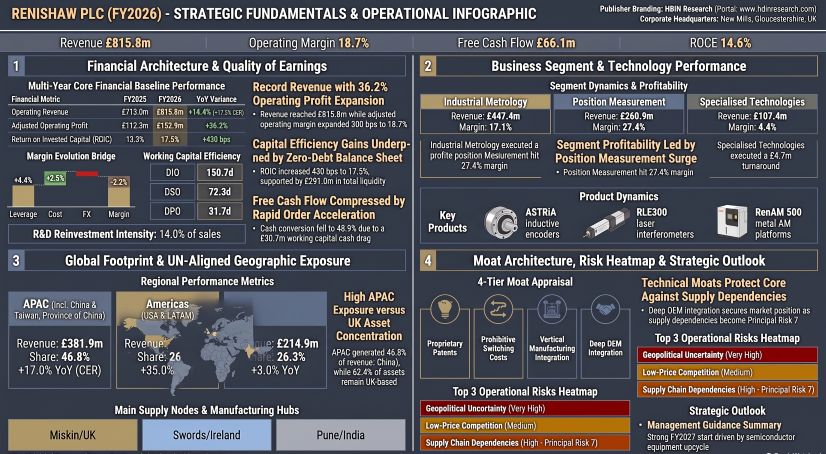Viewport: 826px width, 454px height.
Task: Click the Revenue: £447.4m text
Action: coord(485,117)
